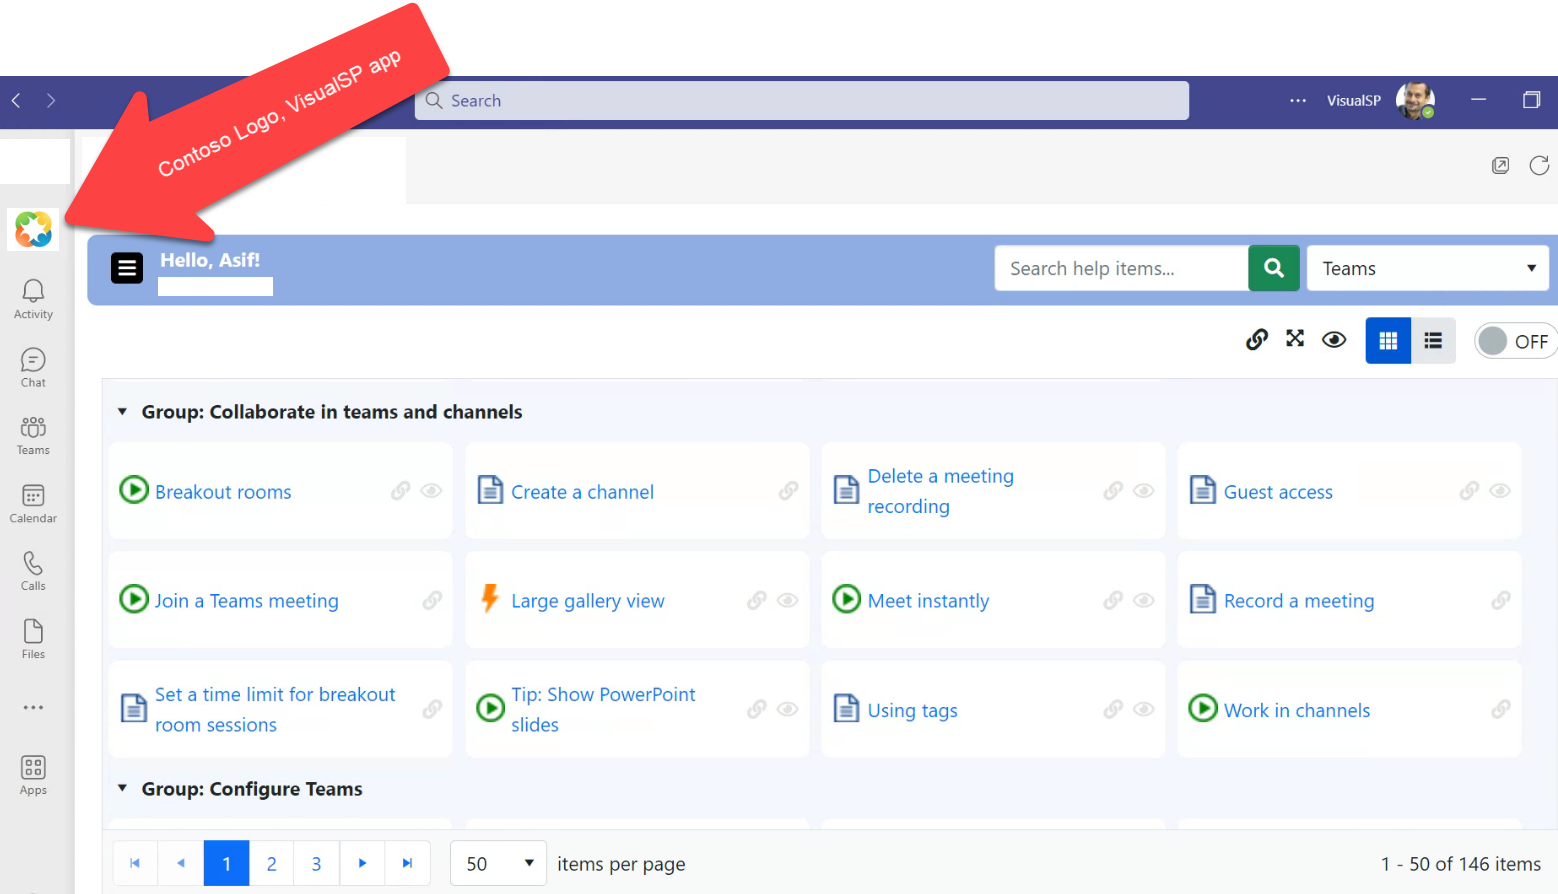This screenshot has width=1558, height=894.
Task: Open the Calendar in the sidebar
Action: [33, 503]
